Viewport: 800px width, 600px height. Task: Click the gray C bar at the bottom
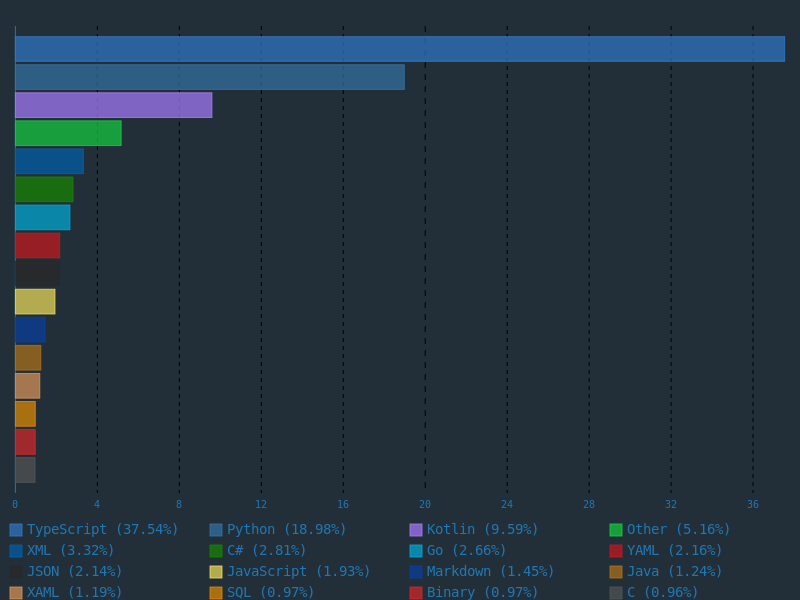pos(25,470)
